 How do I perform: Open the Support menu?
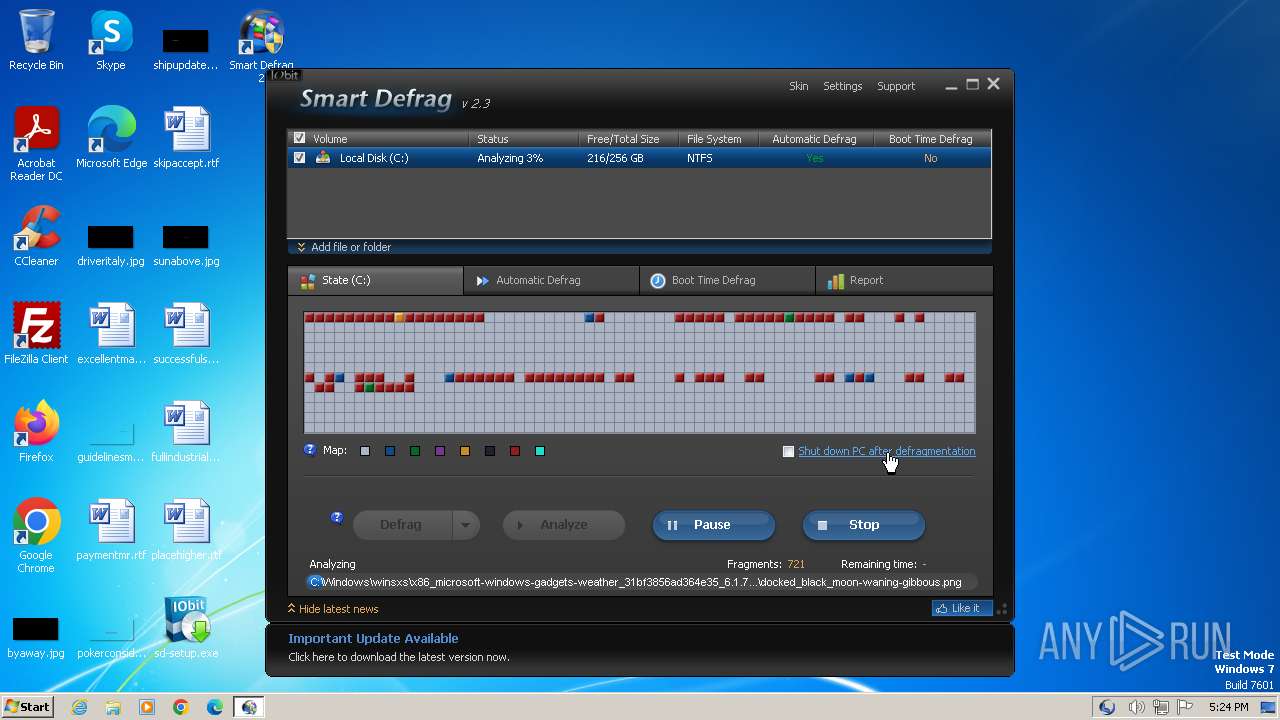click(896, 86)
